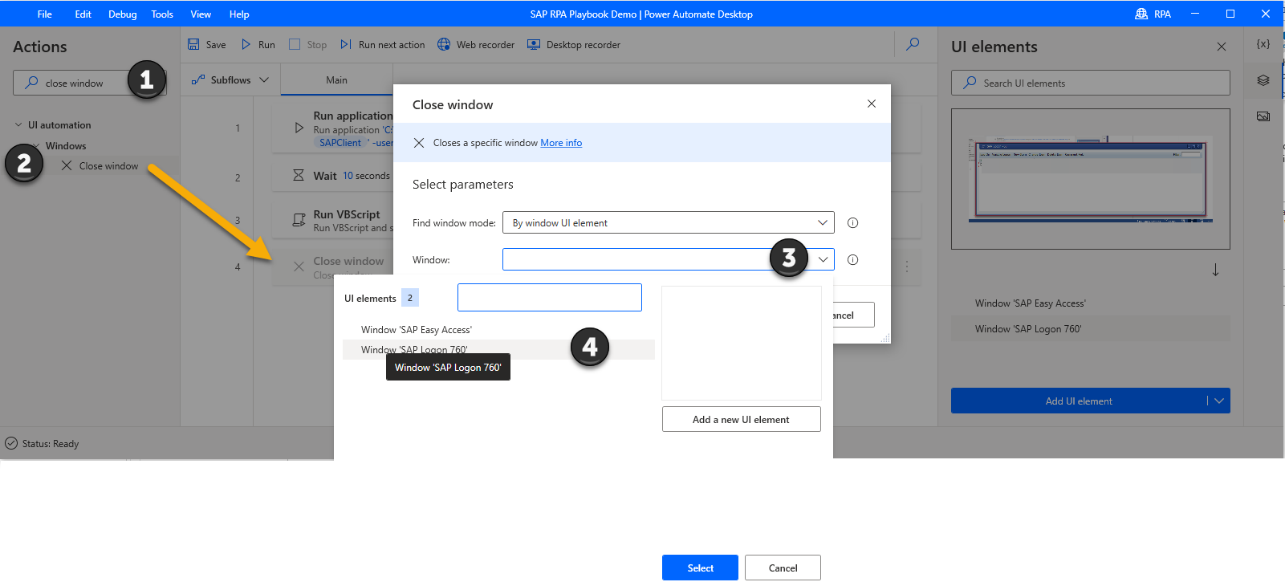
Task: Open the Help menu
Action: click(239, 14)
